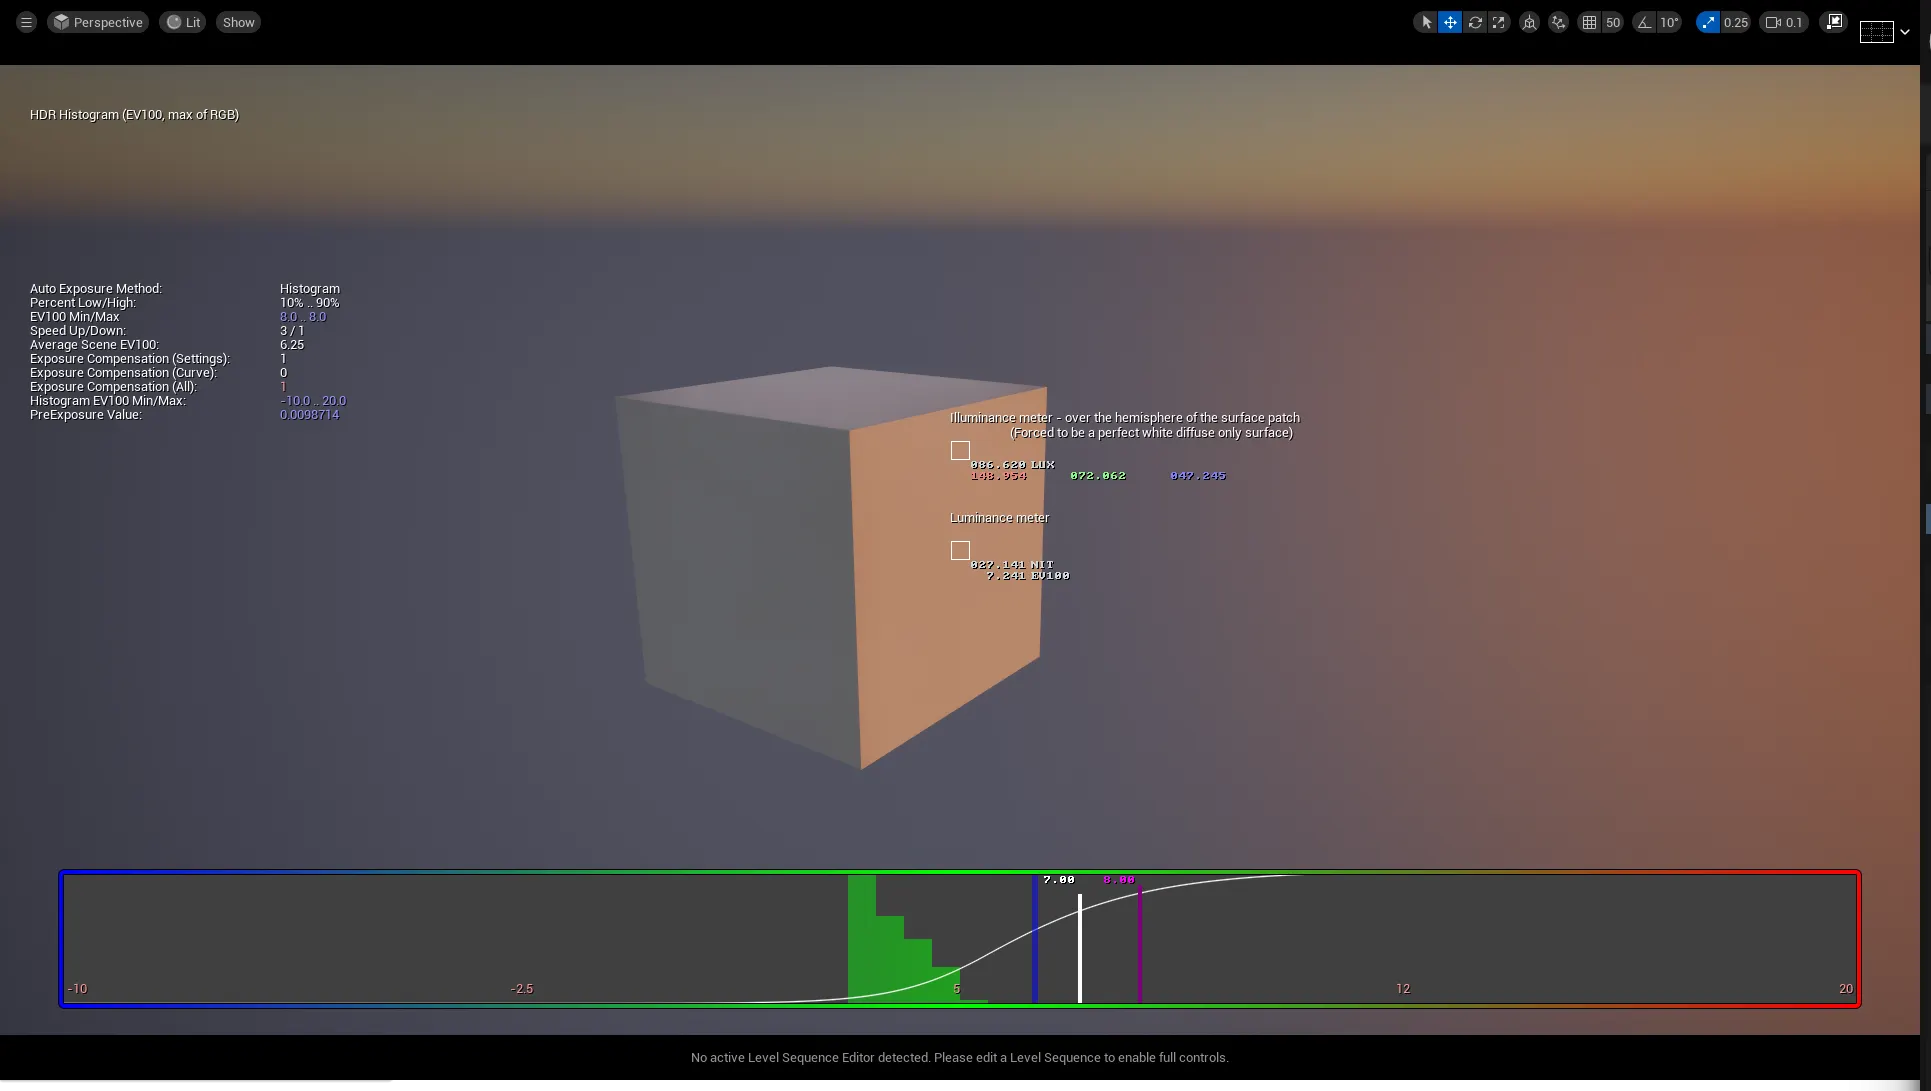Screen dimensions: 1931x1091
Task: Open the Perspective view mode menu
Action: [x=98, y=22]
